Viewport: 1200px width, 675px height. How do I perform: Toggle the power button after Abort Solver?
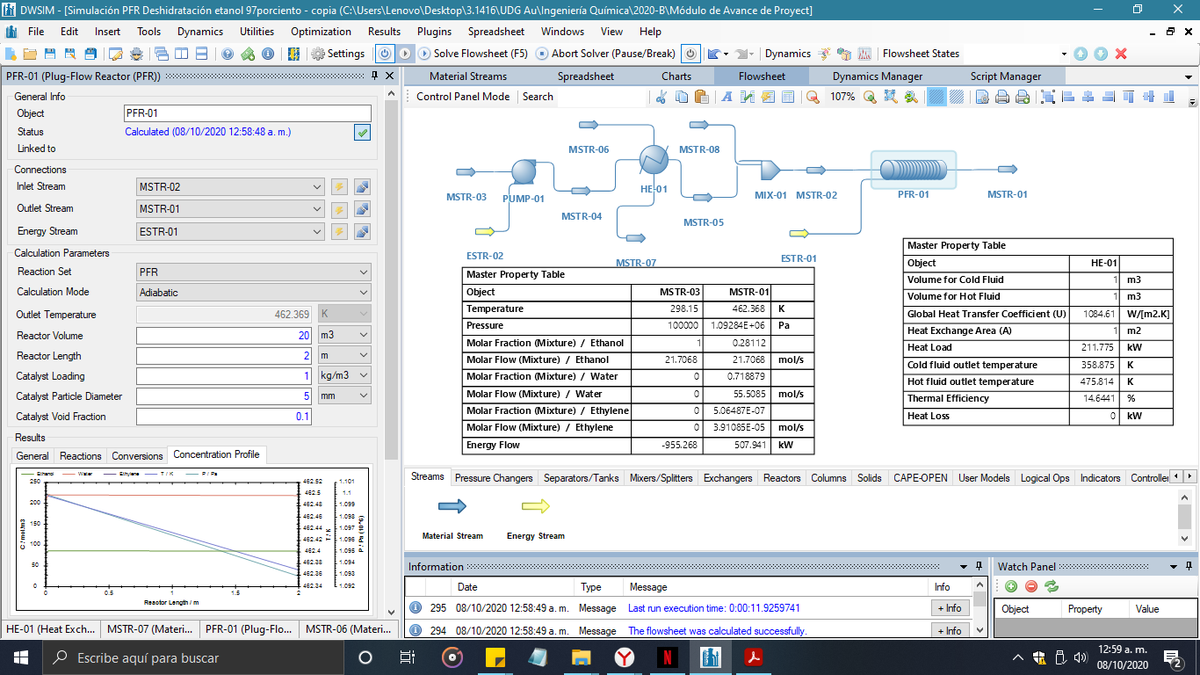(x=692, y=53)
